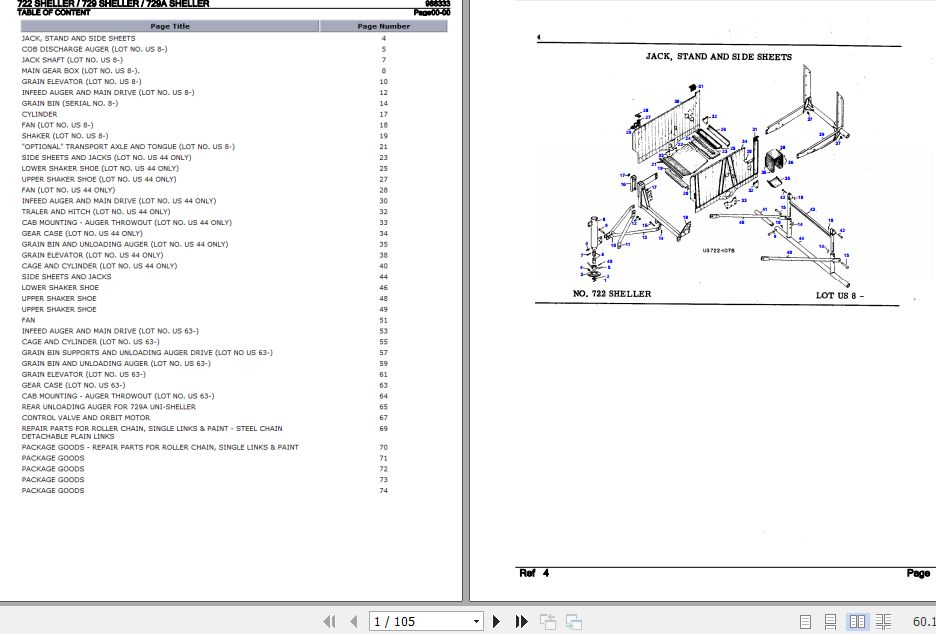
Task: Select PACKAGE GOODS page 74 row
Action: 53,490
